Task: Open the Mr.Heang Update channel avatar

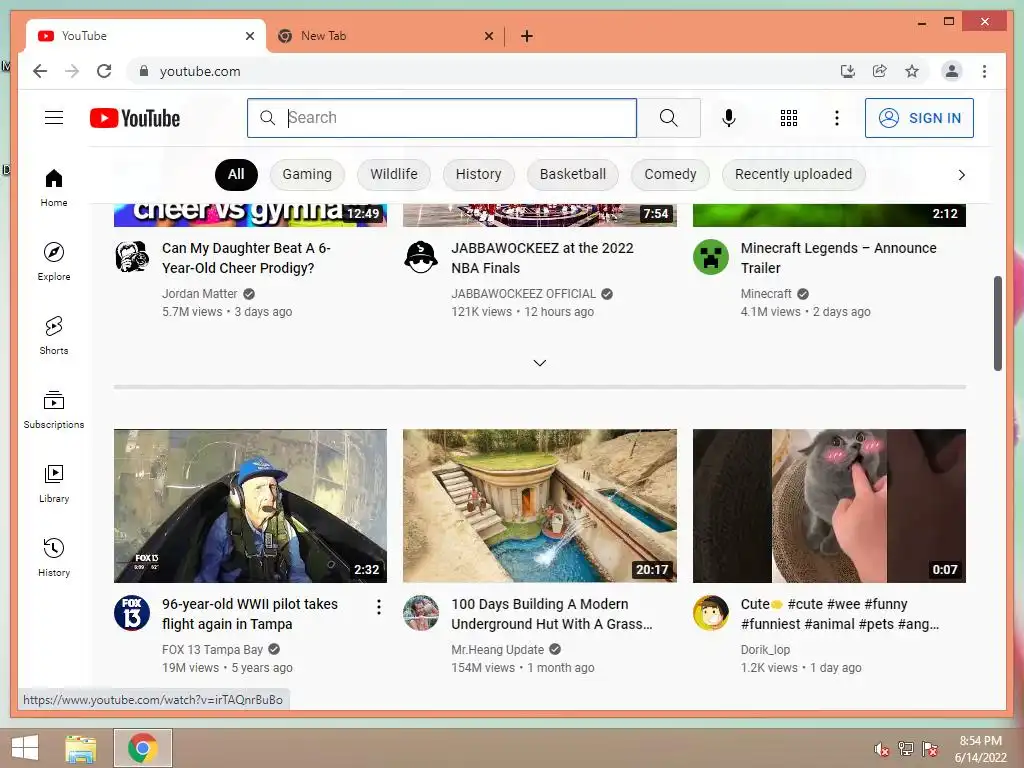Action: click(x=421, y=613)
